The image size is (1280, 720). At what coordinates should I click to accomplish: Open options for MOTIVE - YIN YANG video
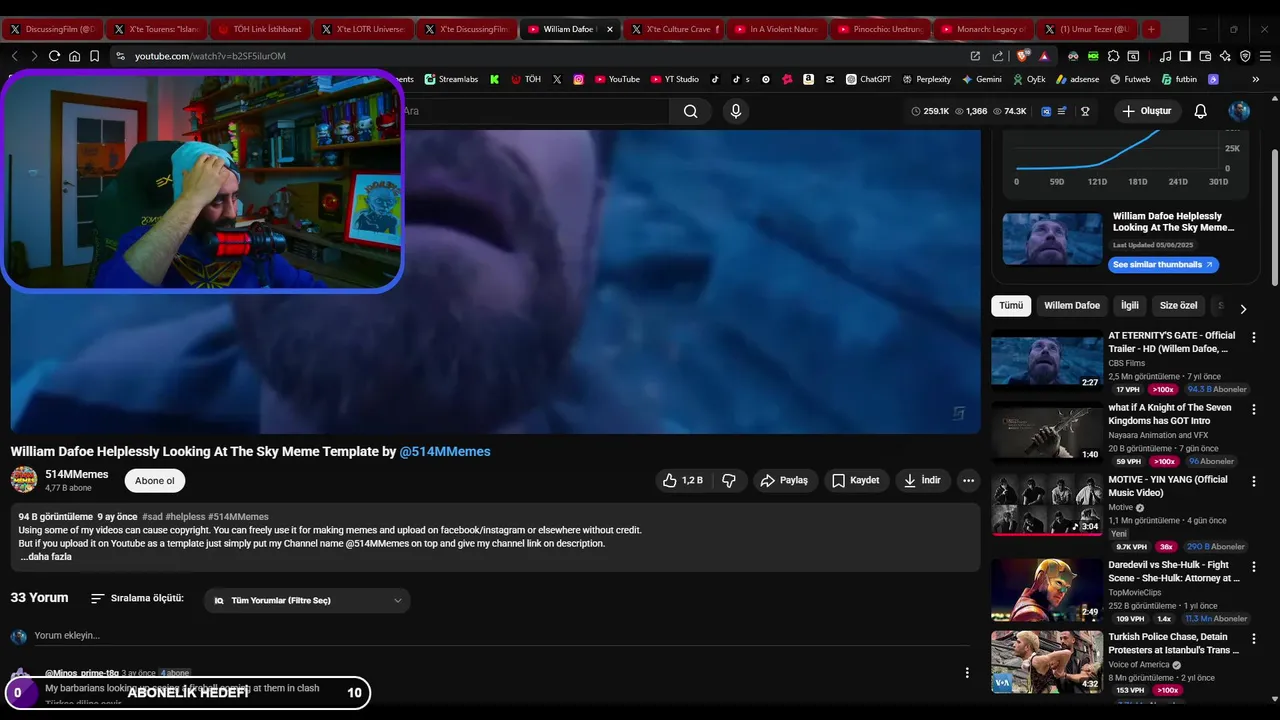click(x=1254, y=481)
